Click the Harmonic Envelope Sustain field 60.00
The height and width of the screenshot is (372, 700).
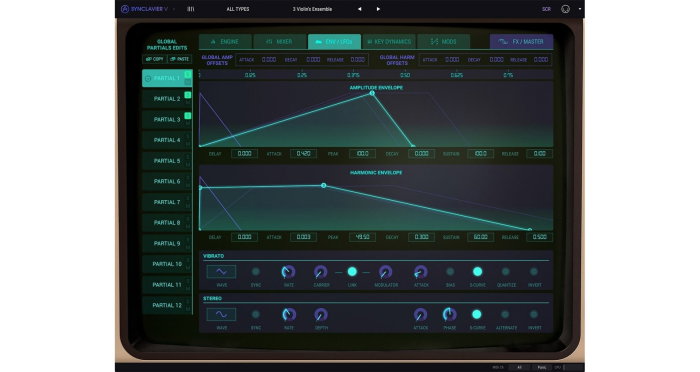(x=480, y=237)
